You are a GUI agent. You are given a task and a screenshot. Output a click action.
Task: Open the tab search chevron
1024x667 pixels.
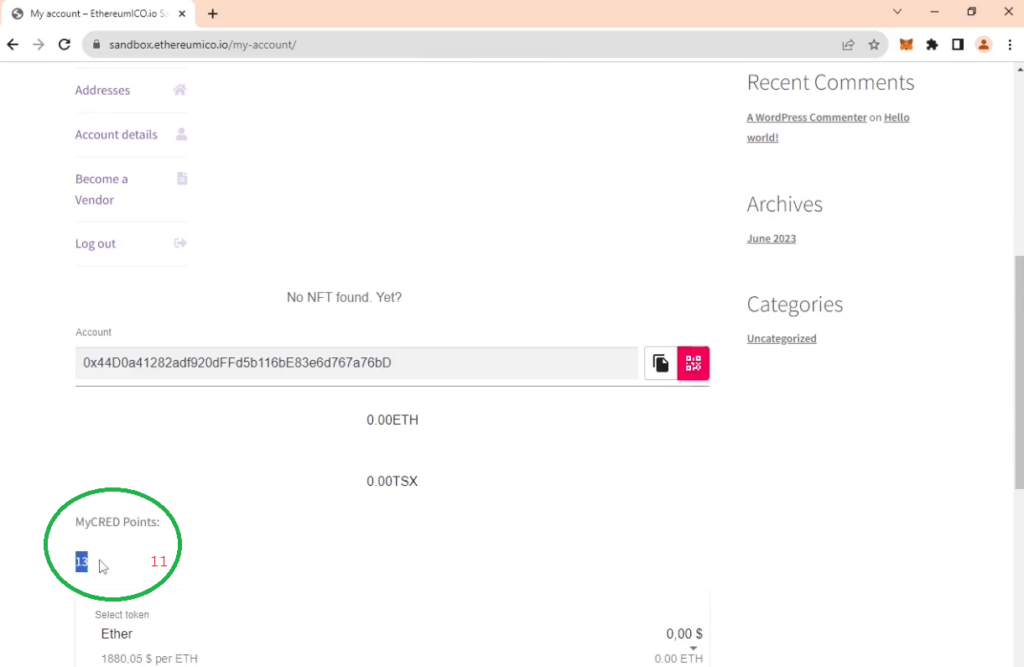(897, 12)
